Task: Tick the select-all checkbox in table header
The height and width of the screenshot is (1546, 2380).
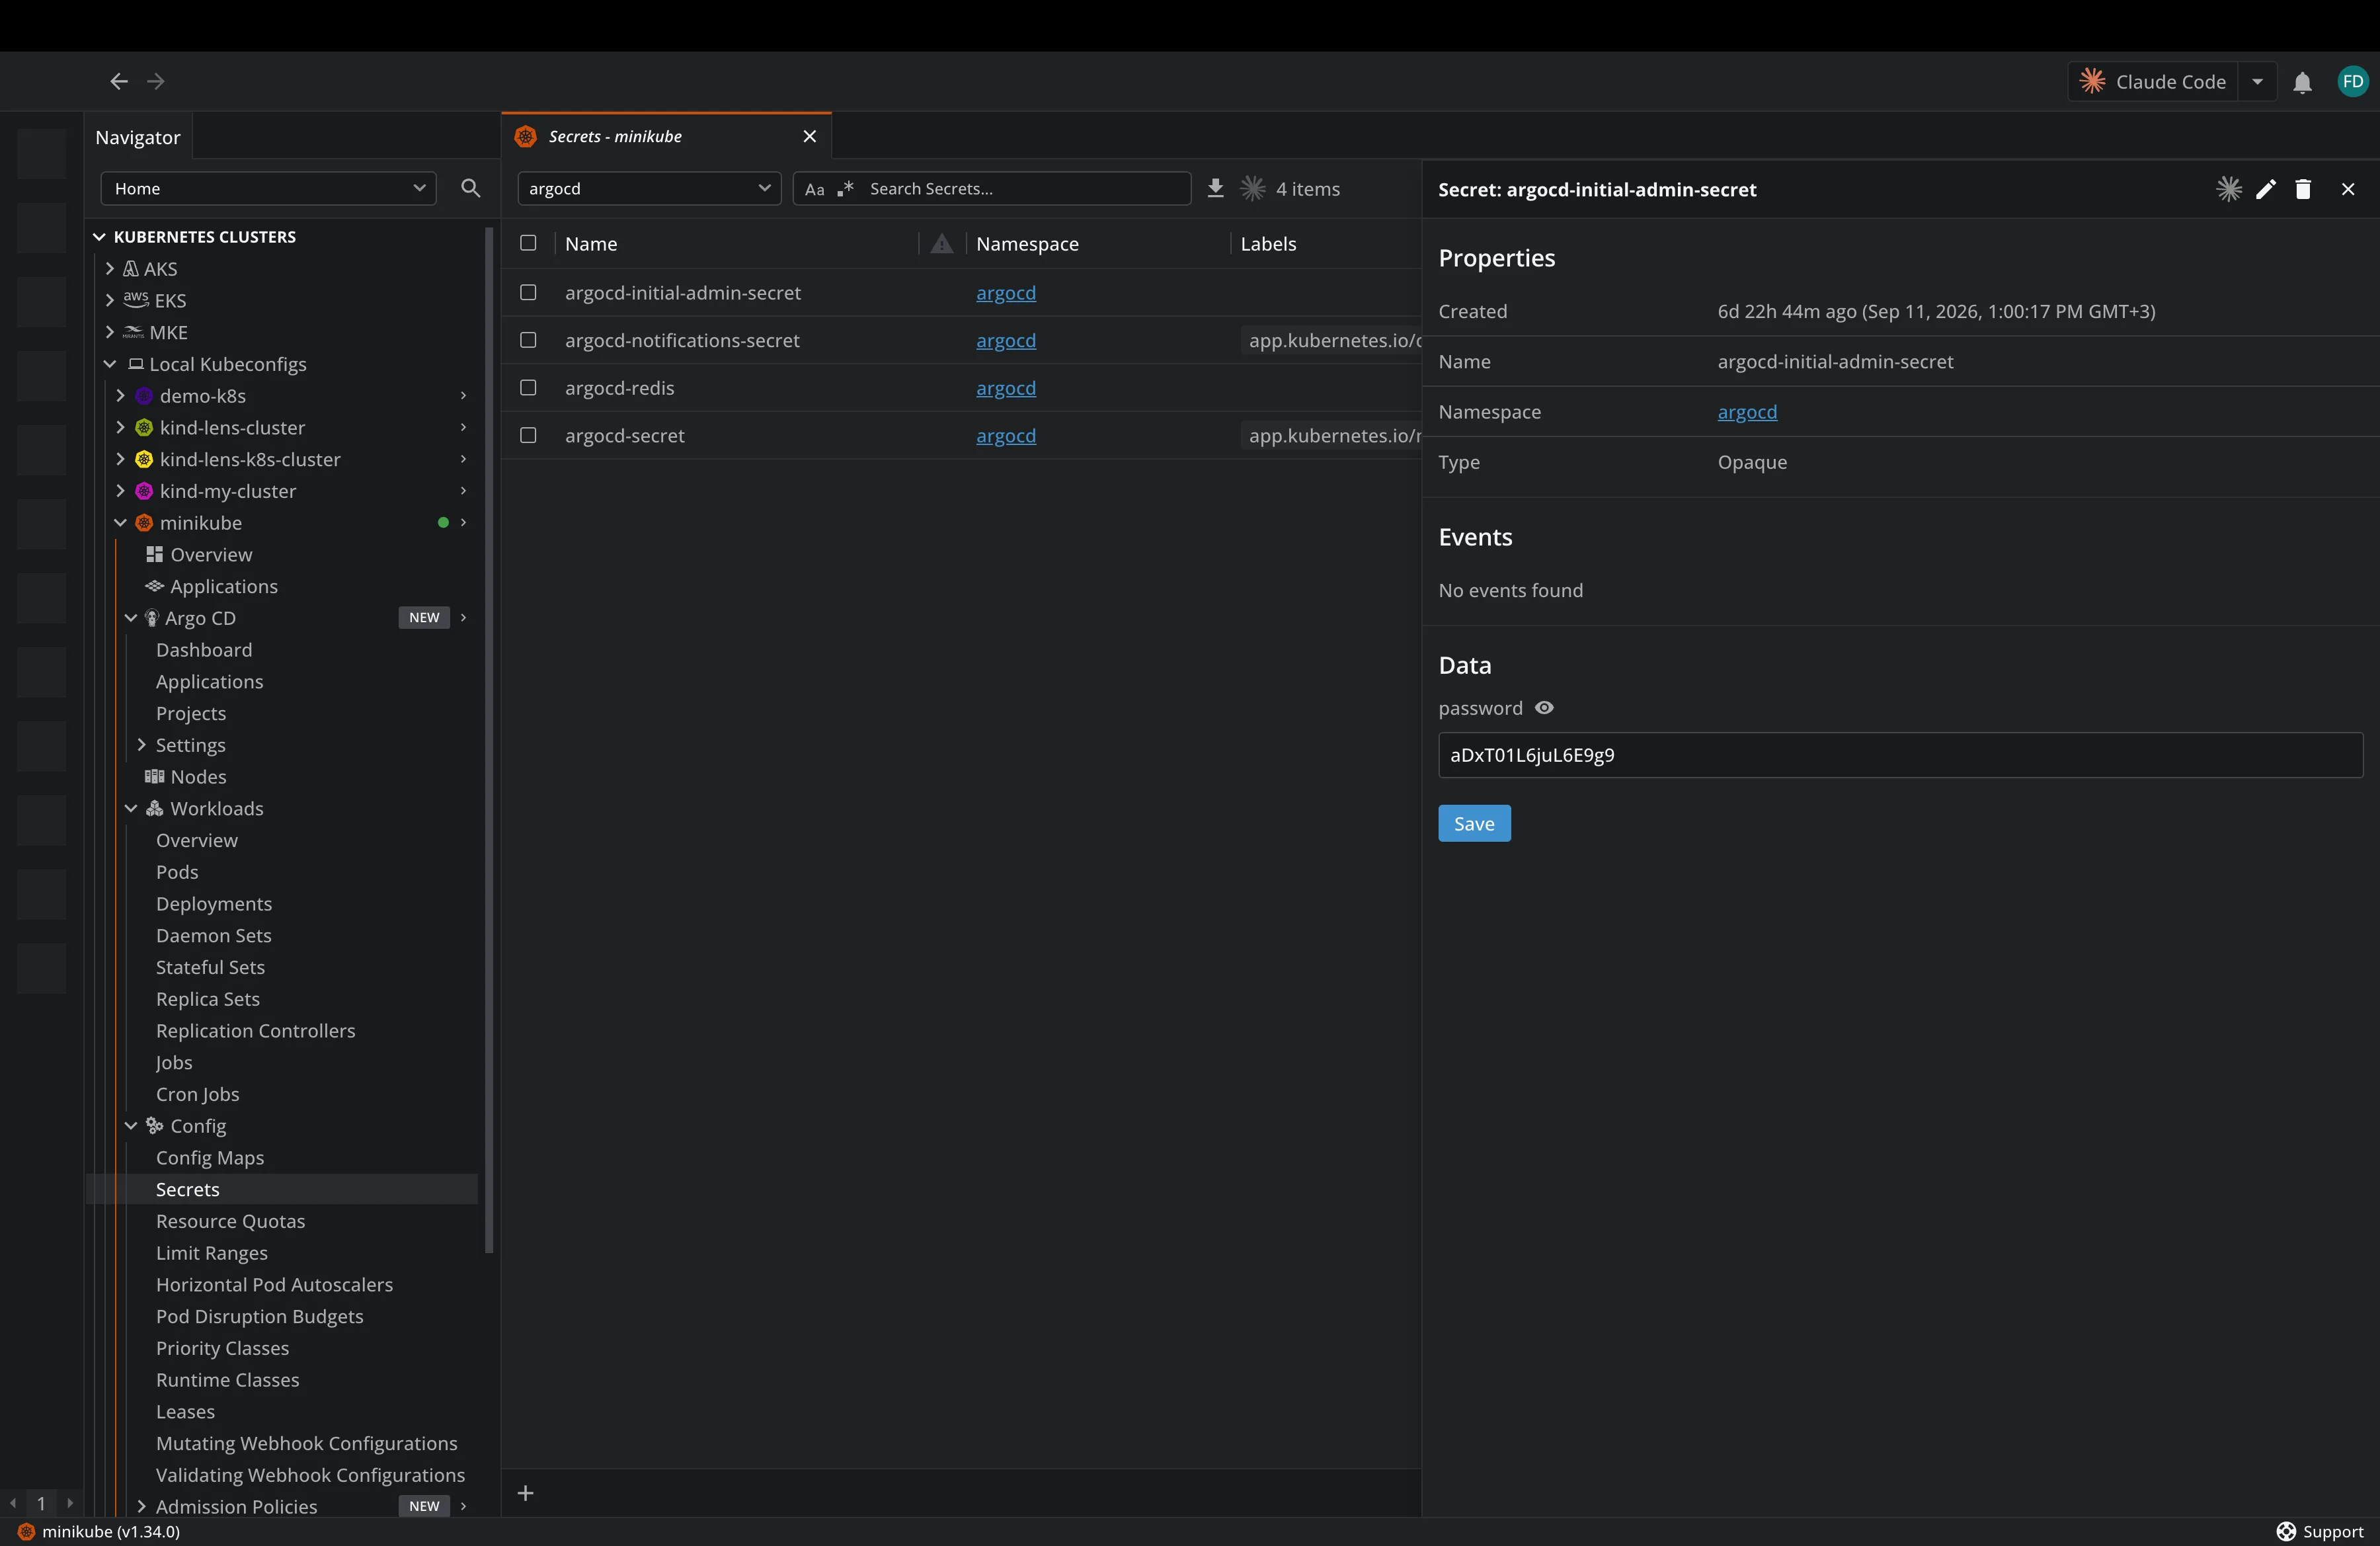Action: pyautogui.click(x=528, y=243)
